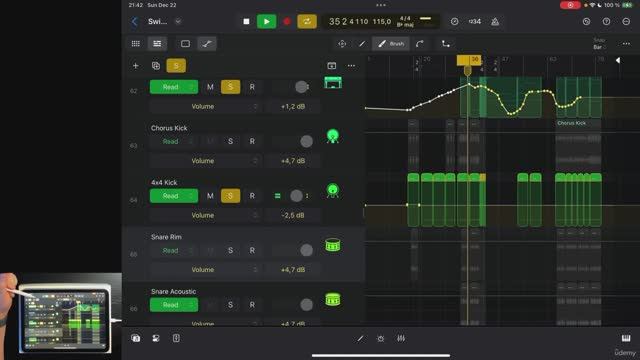The height and width of the screenshot is (360, 640).
Task: Open the position and tempo display
Action: 382,22
